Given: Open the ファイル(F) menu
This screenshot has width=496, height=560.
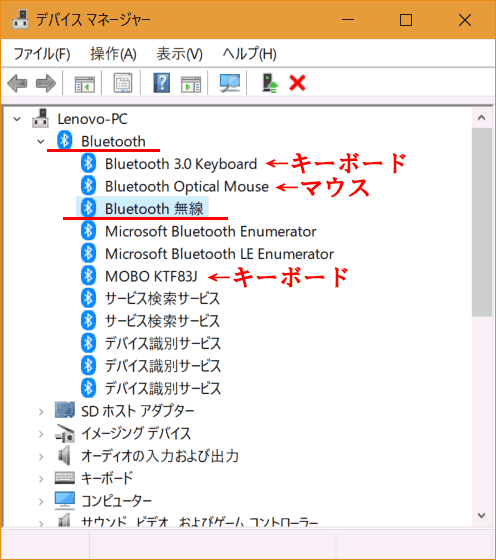Looking at the screenshot, I should [42, 54].
